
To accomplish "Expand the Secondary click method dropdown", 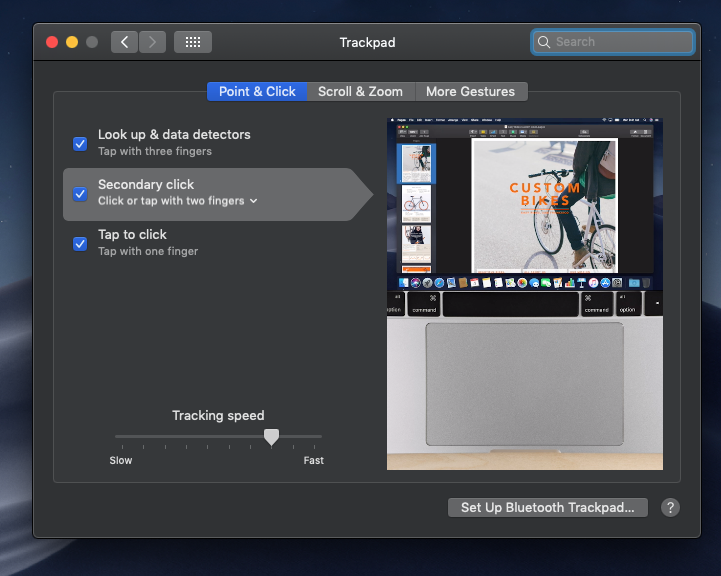I will [253, 201].
